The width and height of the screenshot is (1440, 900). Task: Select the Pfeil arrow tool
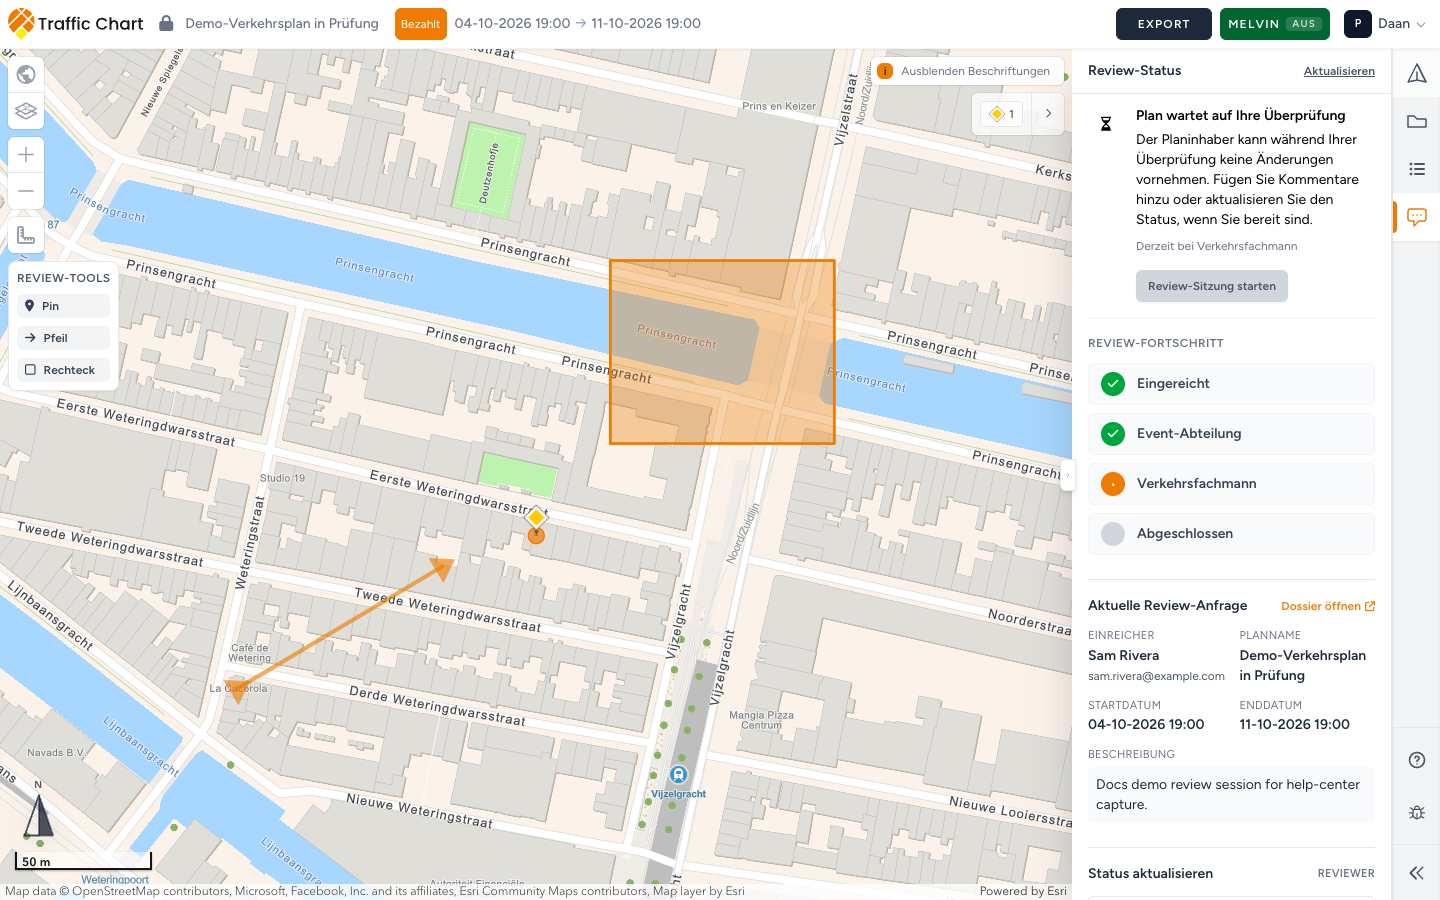[x=63, y=338]
